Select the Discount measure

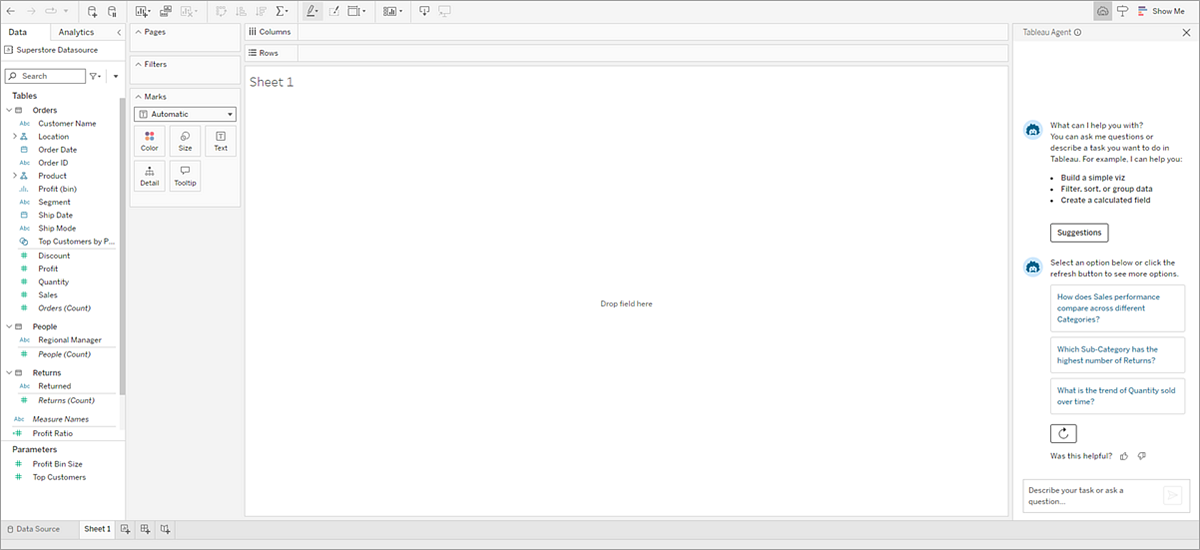pos(54,255)
